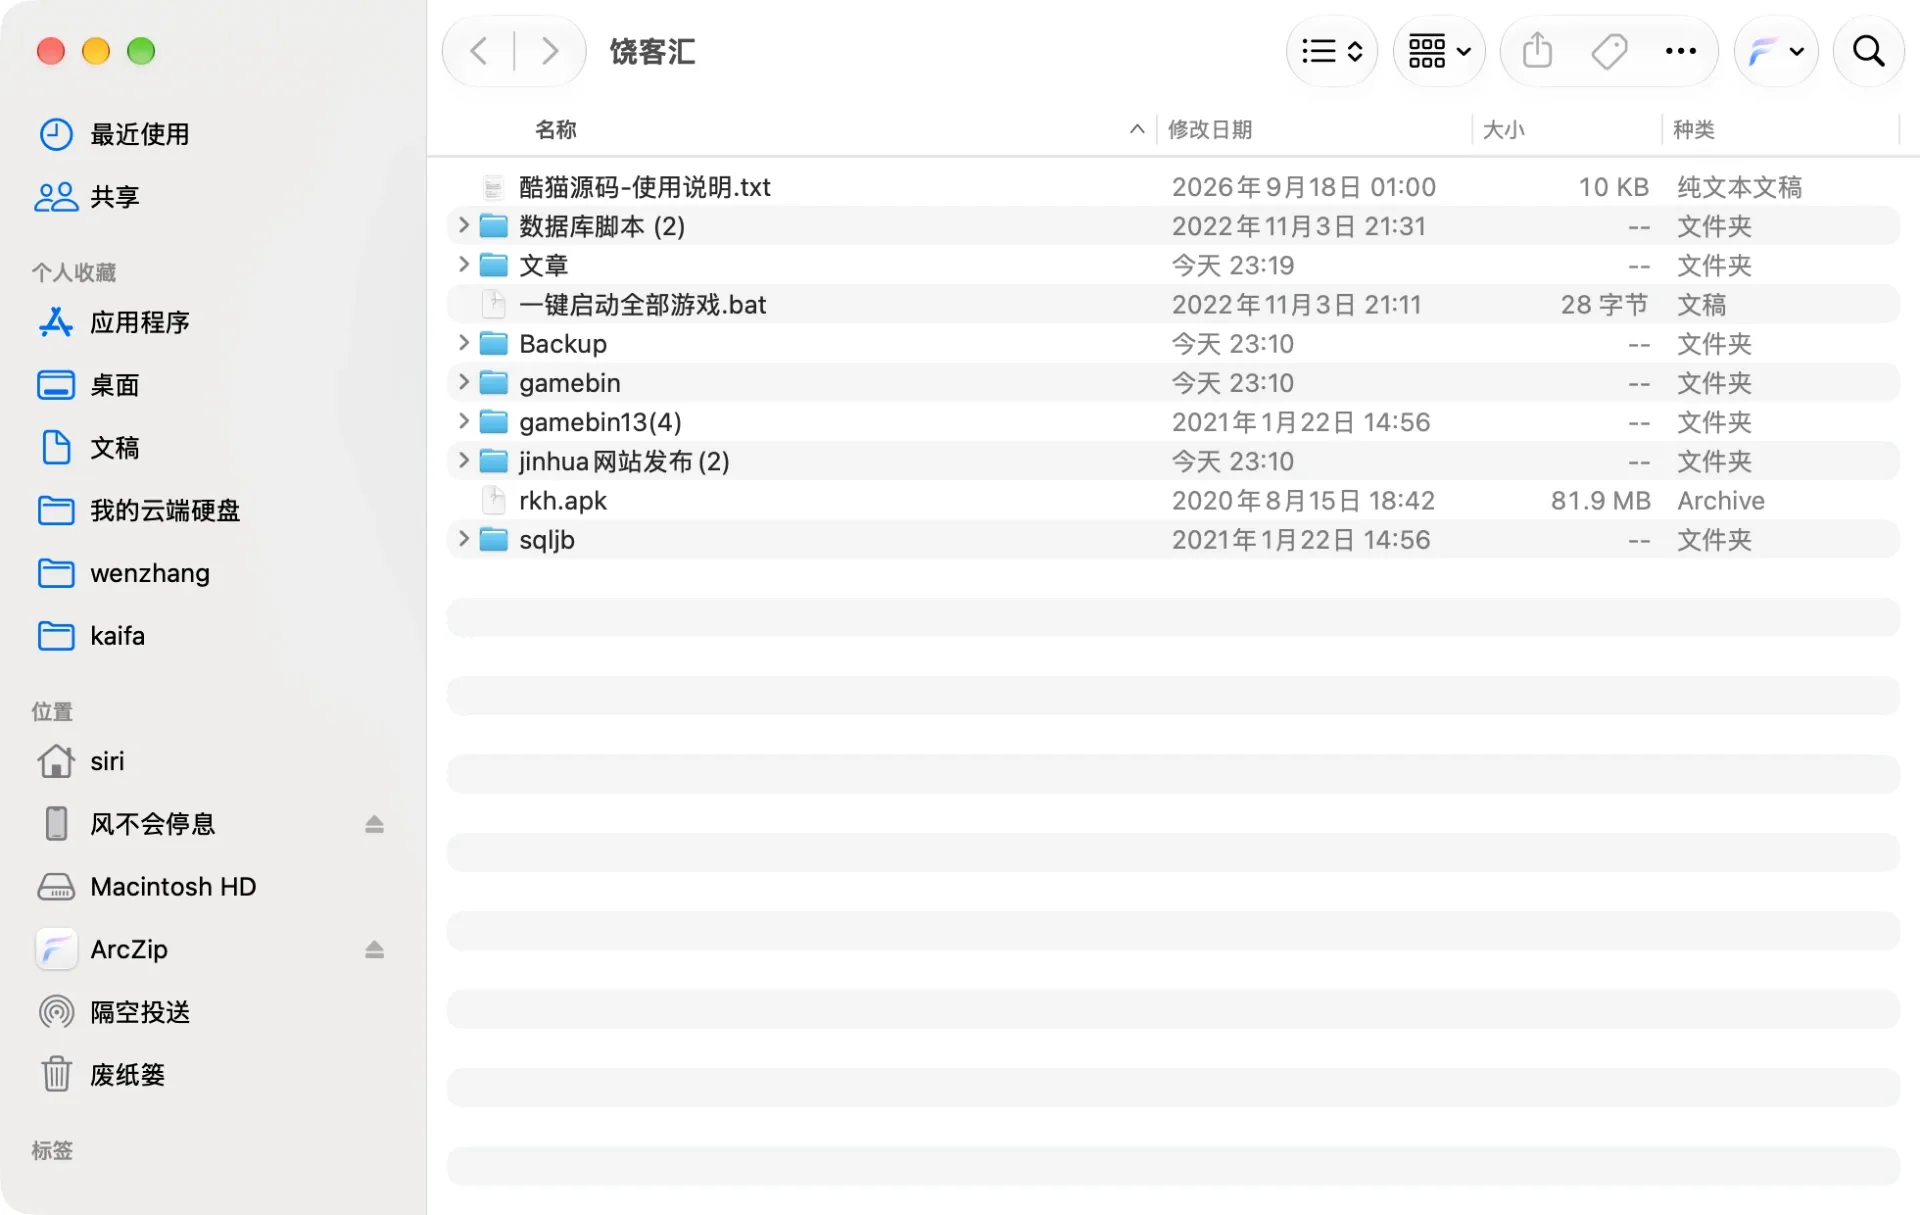Expand the Backup folder
The image size is (1920, 1215).
(463, 343)
